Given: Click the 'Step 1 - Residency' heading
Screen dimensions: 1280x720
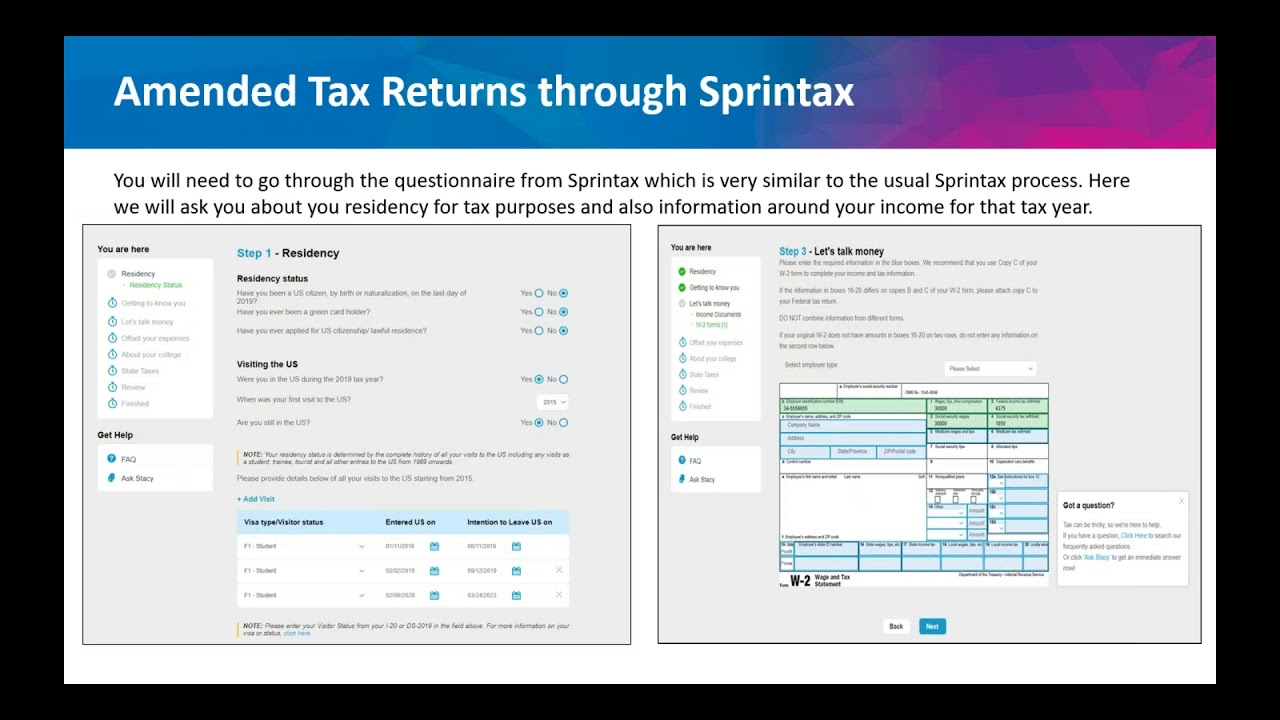Looking at the screenshot, I should [288, 253].
